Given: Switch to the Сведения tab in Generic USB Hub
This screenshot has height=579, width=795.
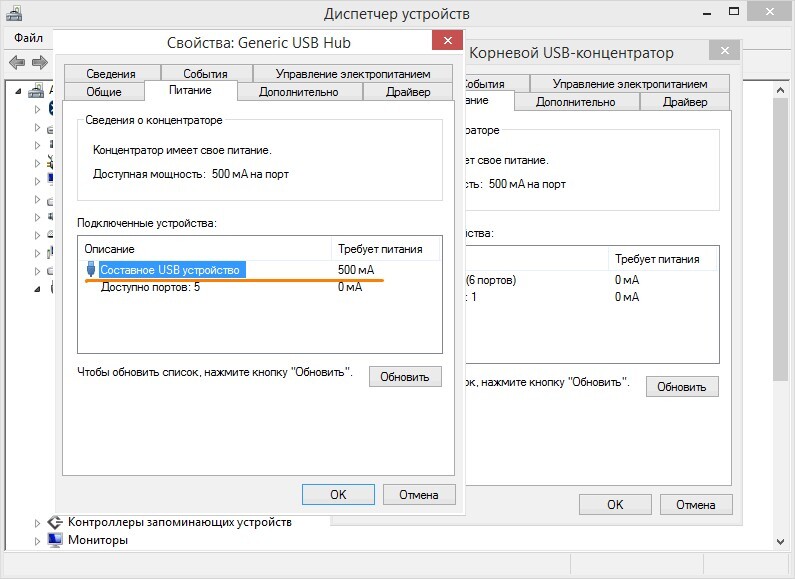Looking at the screenshot, I should (x=111, y=74).
